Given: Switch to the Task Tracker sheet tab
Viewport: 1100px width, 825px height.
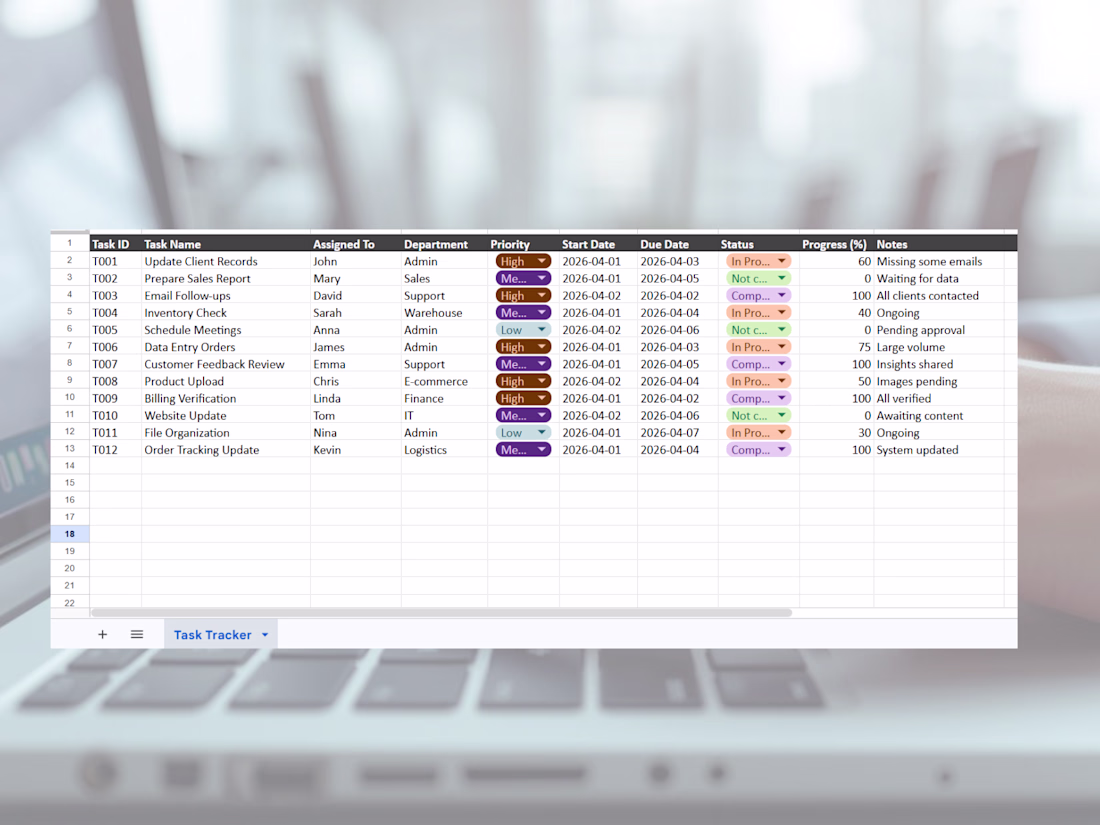Looking at the screenshot, I should (x=212, y=634).
